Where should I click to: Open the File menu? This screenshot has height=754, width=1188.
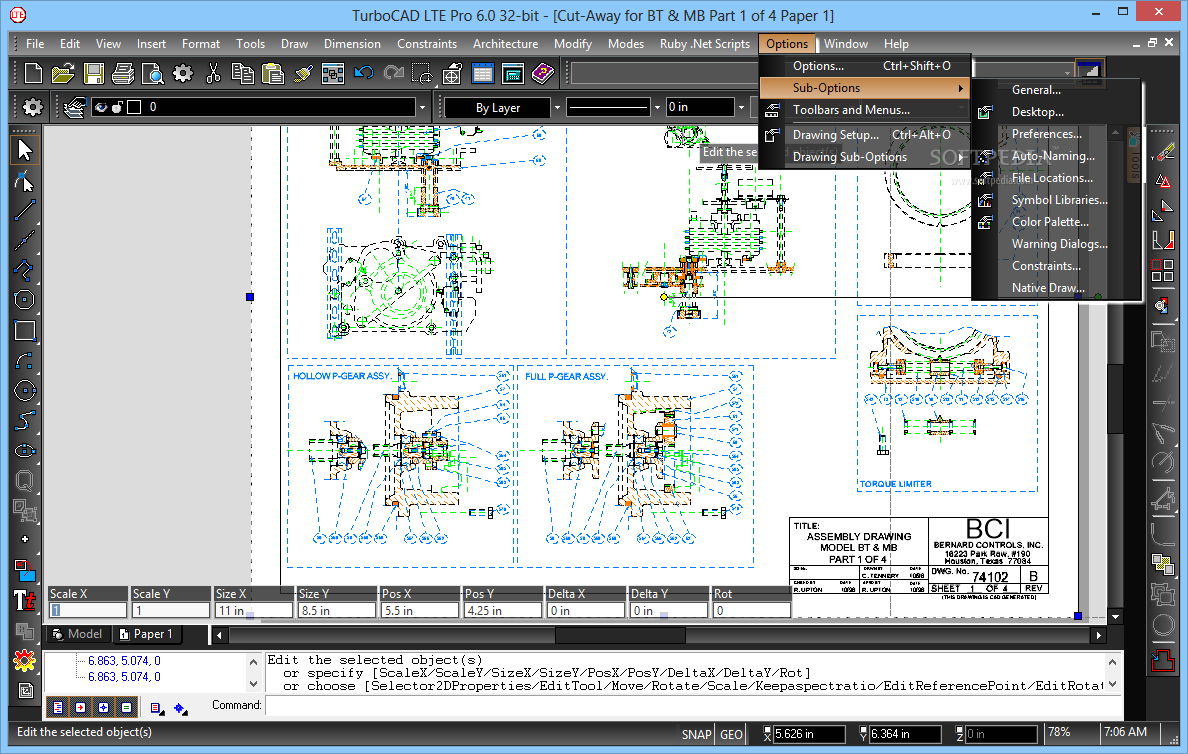click(35, 44)
